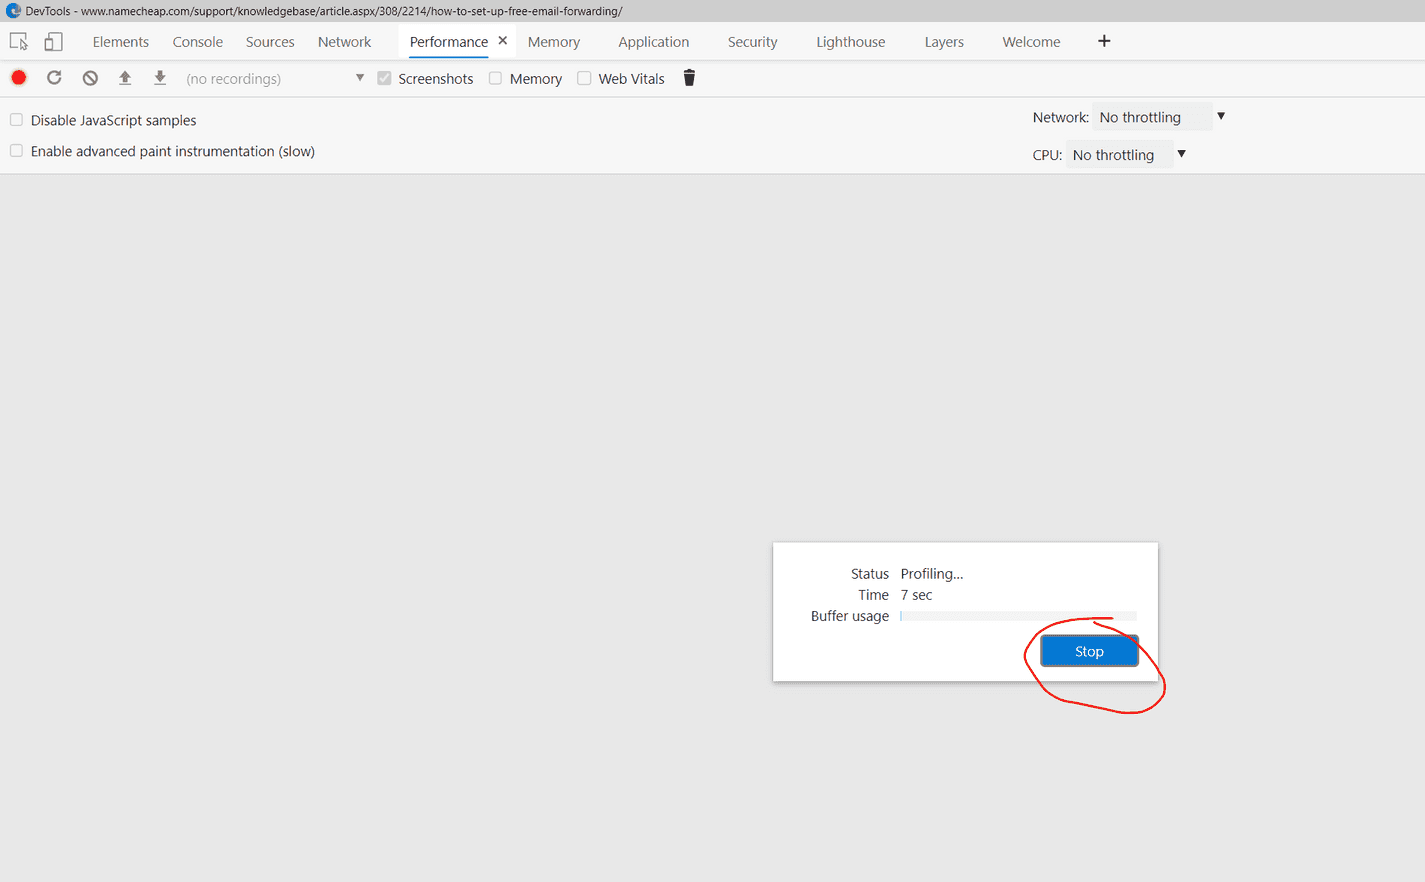Viewport: 1425px width, 882px height.
Task: Click the Buffer usage progress bar
Action: tap(1018, 615)
